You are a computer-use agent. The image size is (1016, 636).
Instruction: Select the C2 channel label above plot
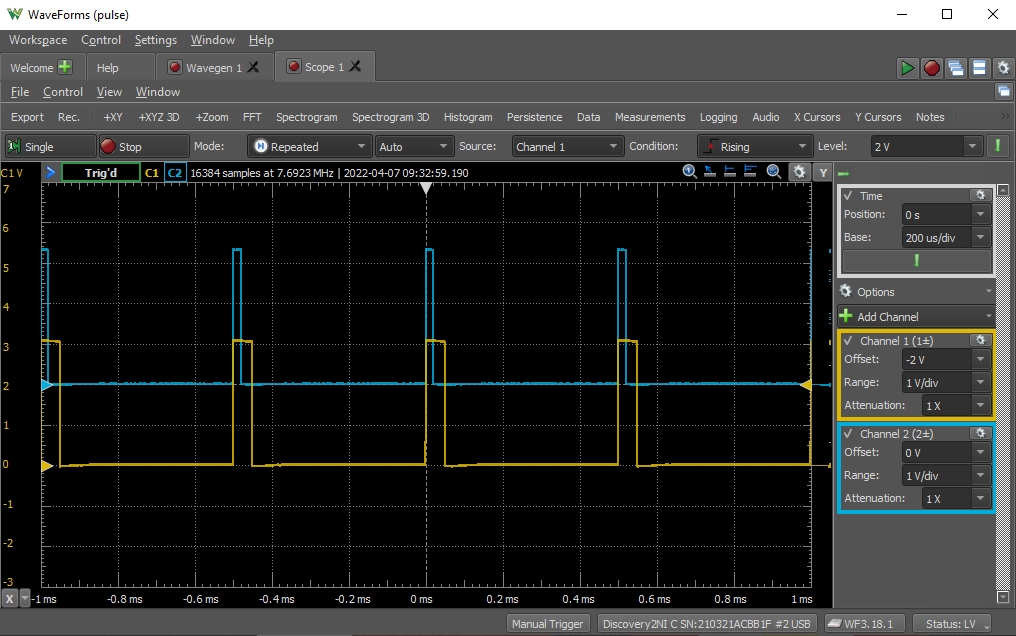[x=175, y=173]
